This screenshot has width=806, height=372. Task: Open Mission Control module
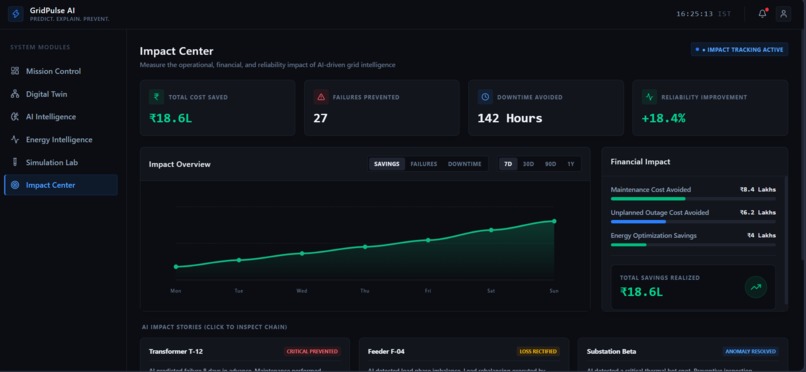(x=61, y=71)
